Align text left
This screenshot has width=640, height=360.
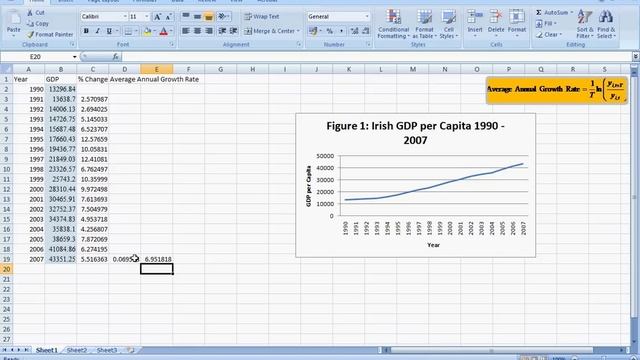tap(186, 31)
